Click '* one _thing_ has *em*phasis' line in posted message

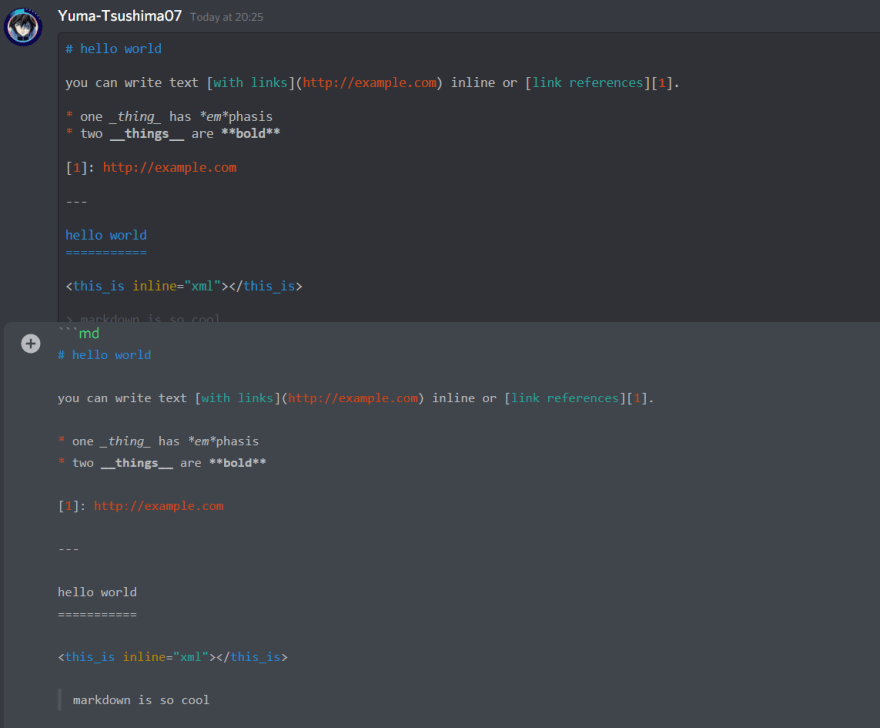point(169,116)
